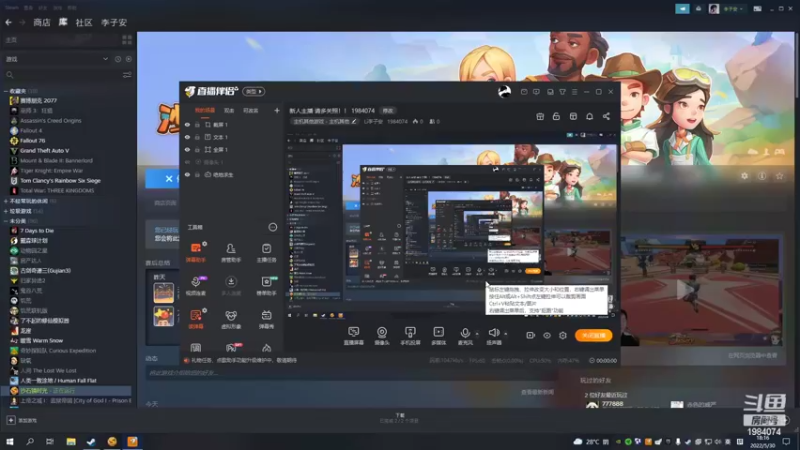Add a multimedia source (多媒体)
The width and height of the screenshot is (800, 450).
(438, 336)
